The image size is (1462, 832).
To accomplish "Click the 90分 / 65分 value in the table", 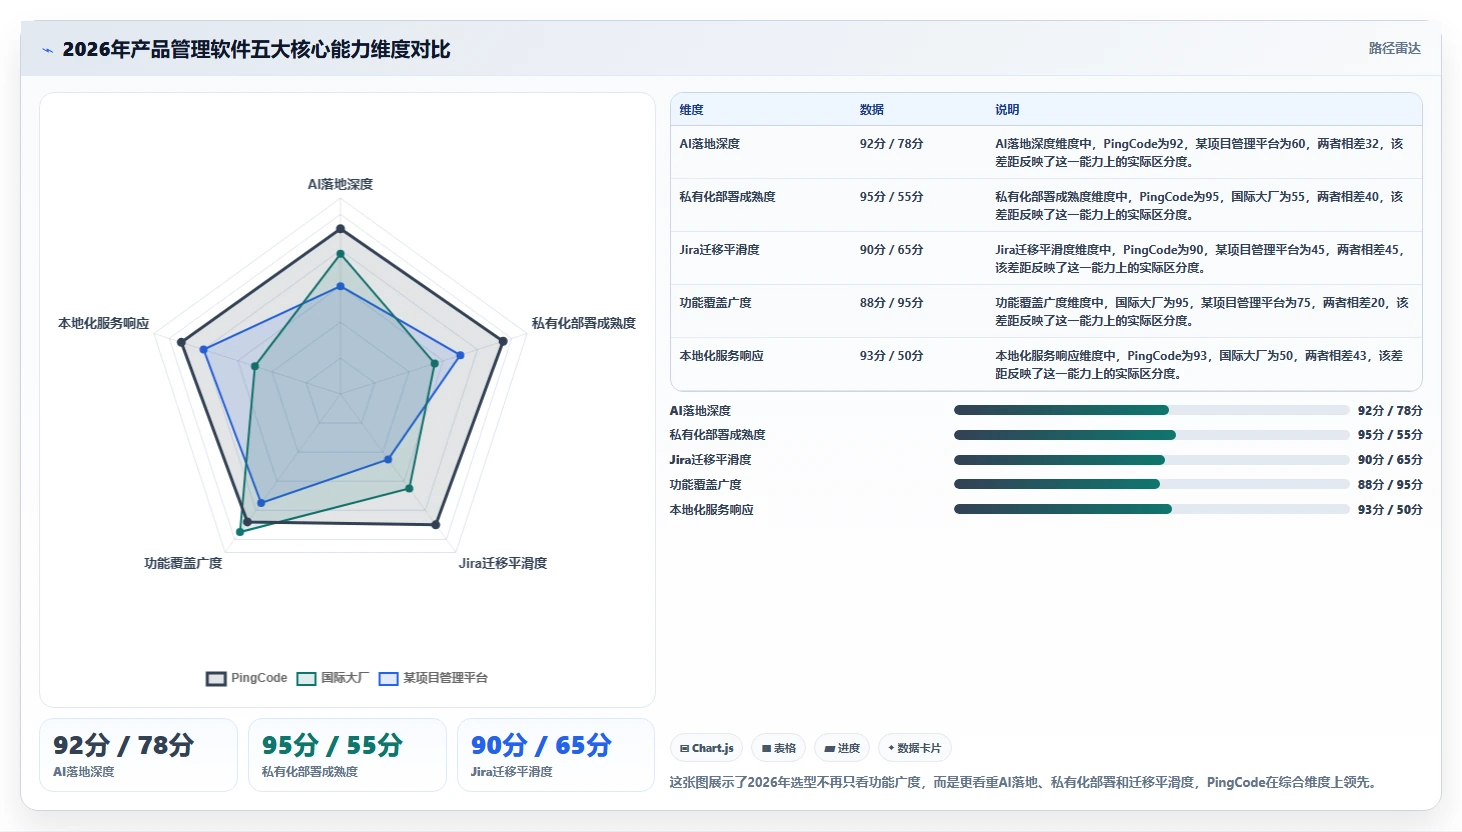I will (891, 250).
